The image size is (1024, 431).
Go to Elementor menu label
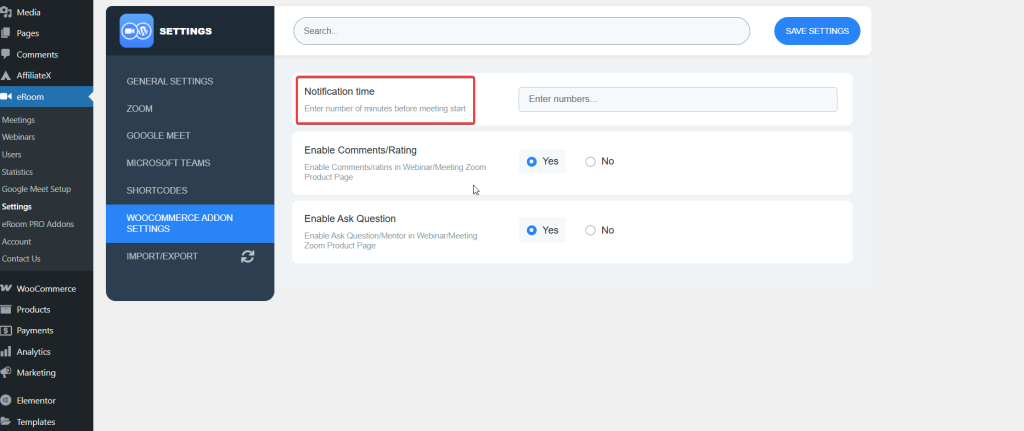point(36,401)
